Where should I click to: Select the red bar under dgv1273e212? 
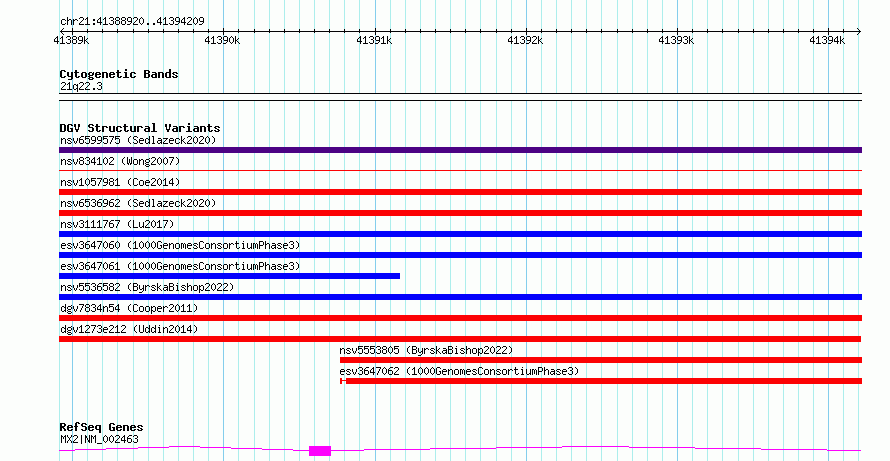tap(460, 339)
